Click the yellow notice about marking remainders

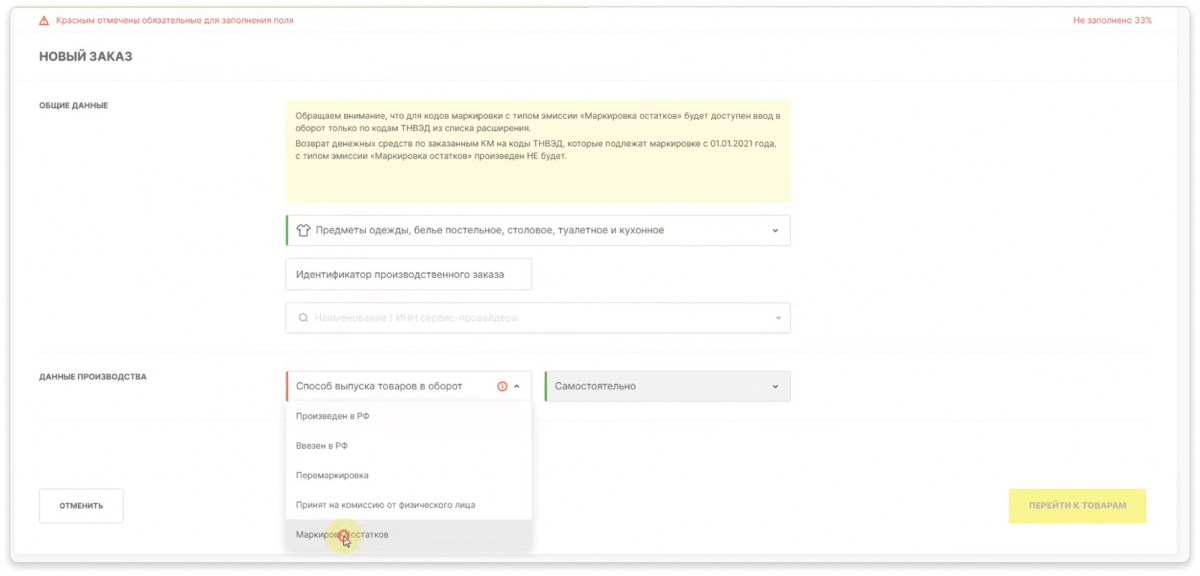[x=537, y=151]
